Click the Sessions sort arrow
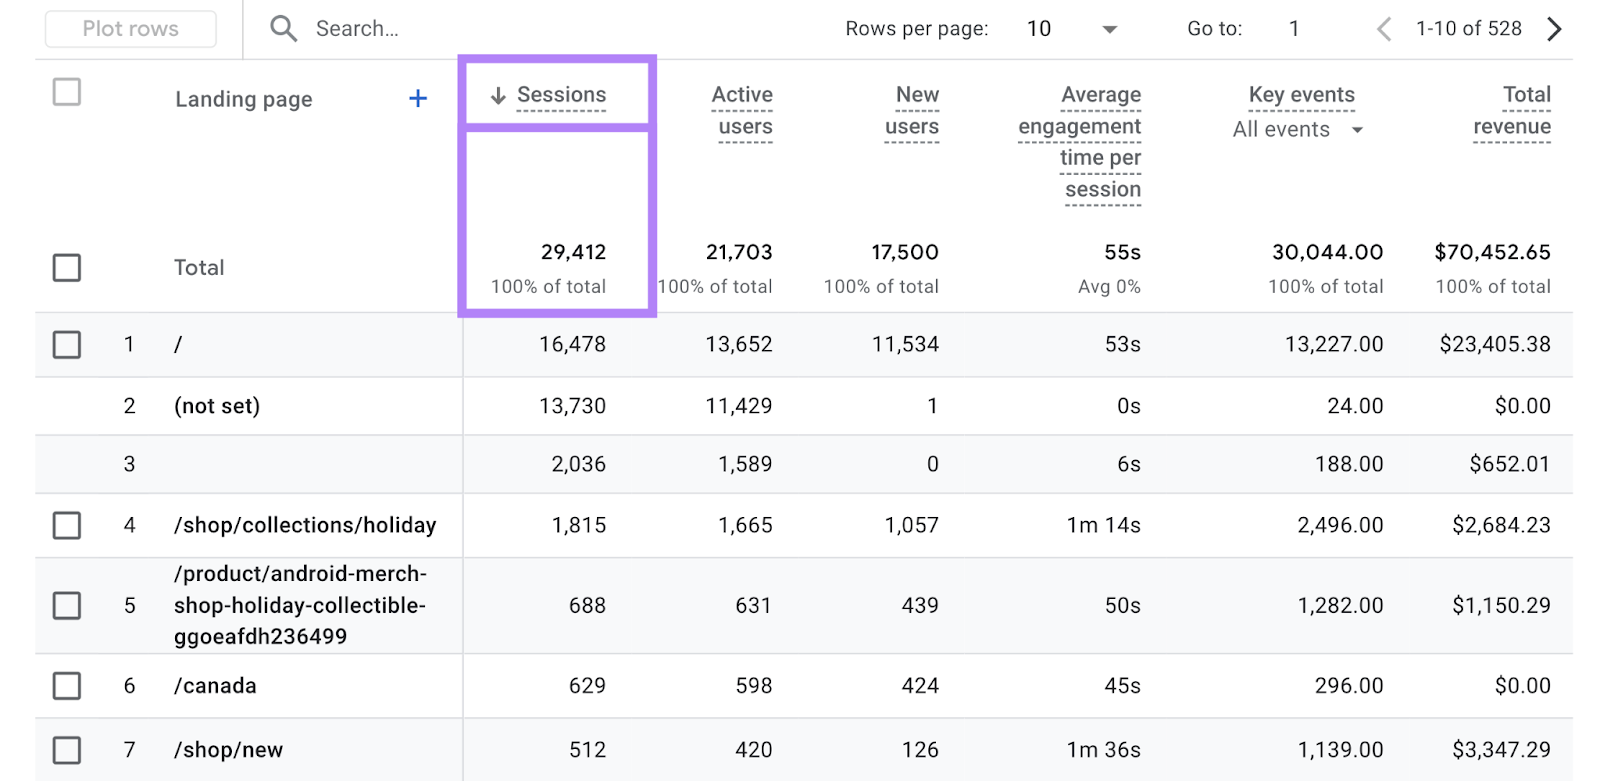This screenshot has height=781, width=1600. 498,96
